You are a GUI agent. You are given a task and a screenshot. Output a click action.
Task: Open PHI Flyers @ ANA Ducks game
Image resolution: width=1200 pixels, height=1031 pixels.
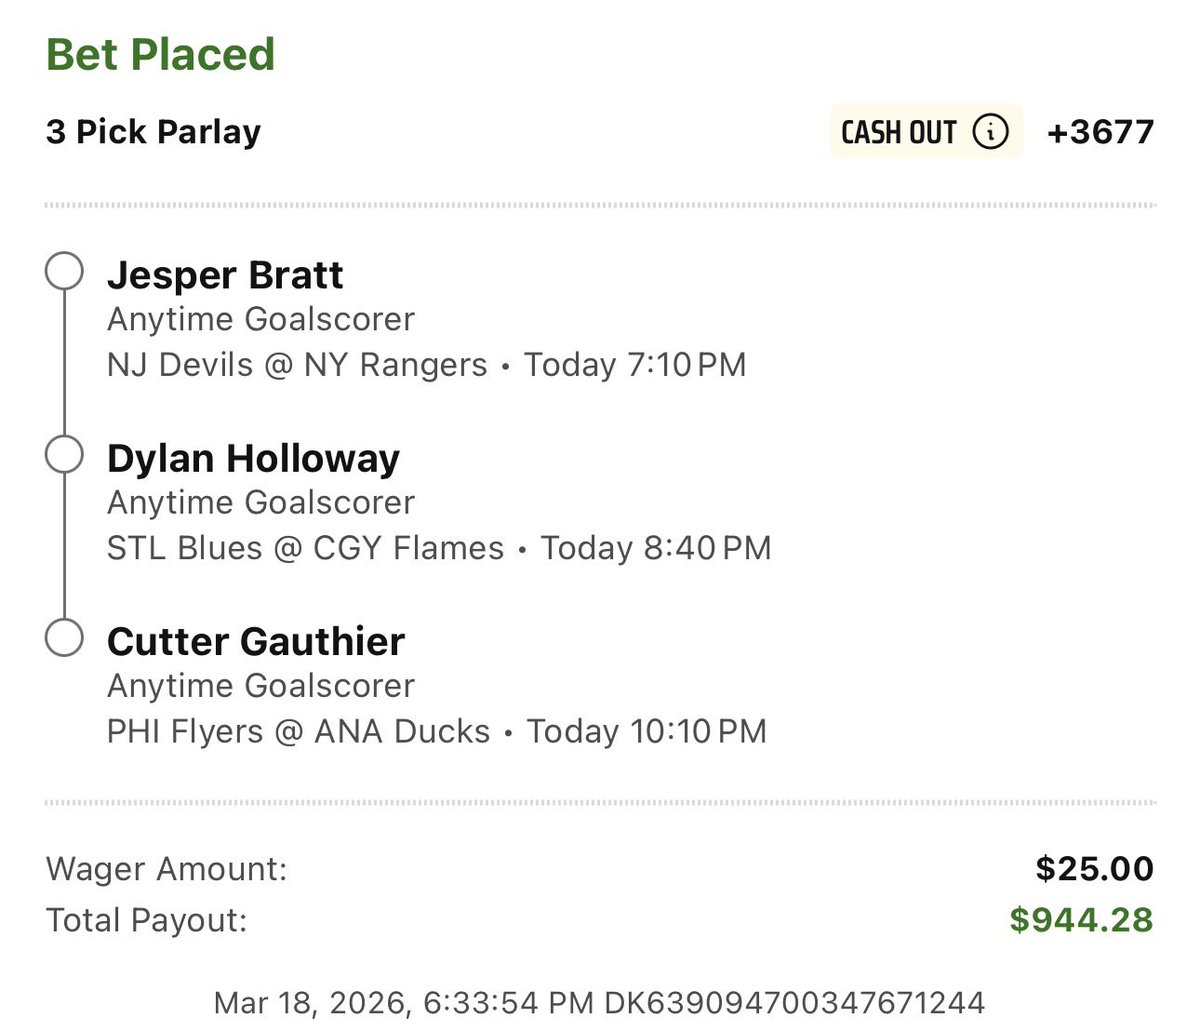click(x=298, y=731)
